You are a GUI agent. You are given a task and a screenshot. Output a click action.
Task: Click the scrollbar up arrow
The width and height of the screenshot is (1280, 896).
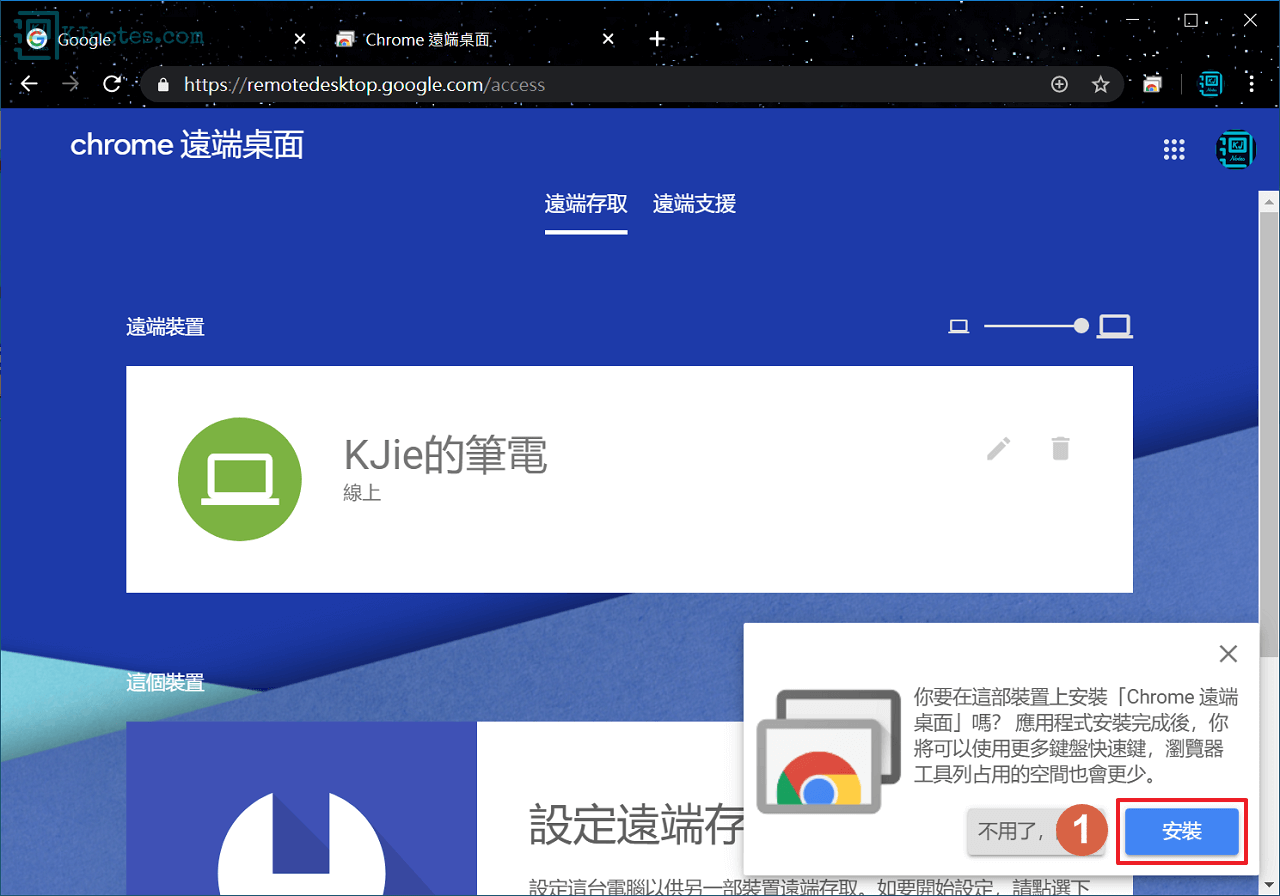1267,200
